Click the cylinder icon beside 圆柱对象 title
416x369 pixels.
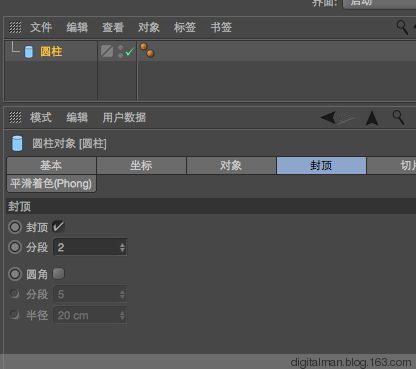pyautogui.click(x=17, y=144)
